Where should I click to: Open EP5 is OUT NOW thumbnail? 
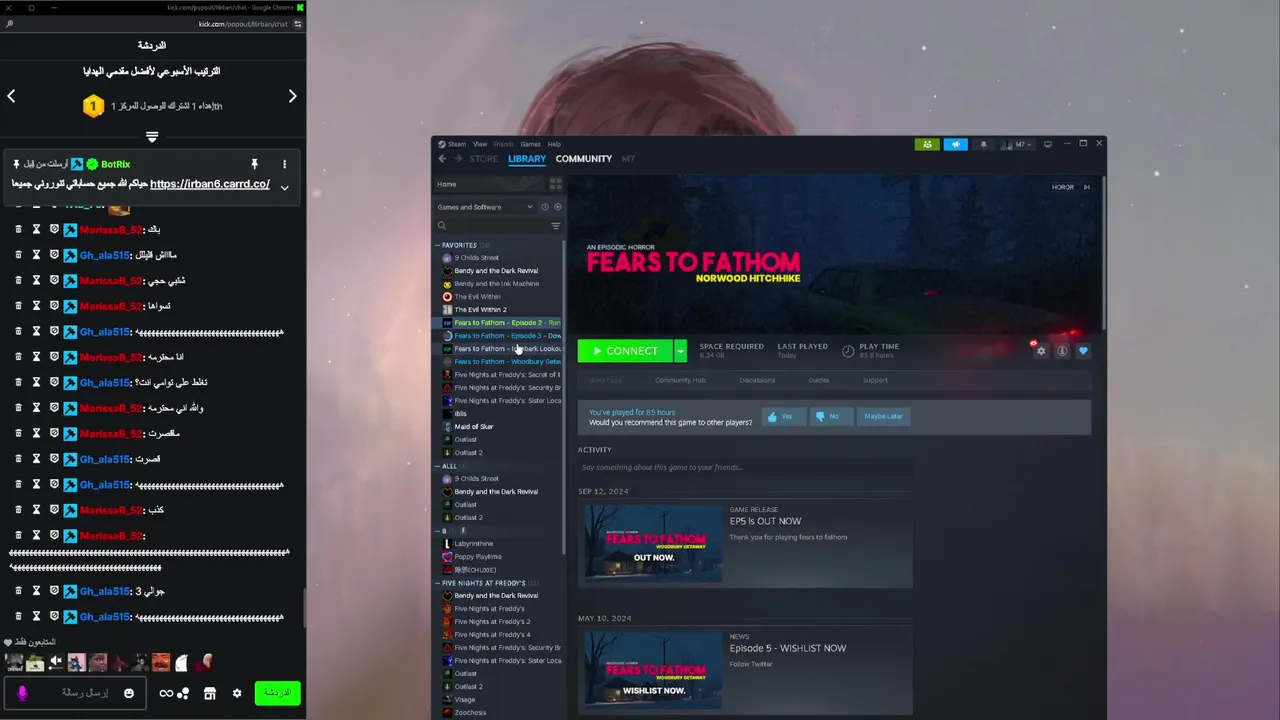[653, 543]
